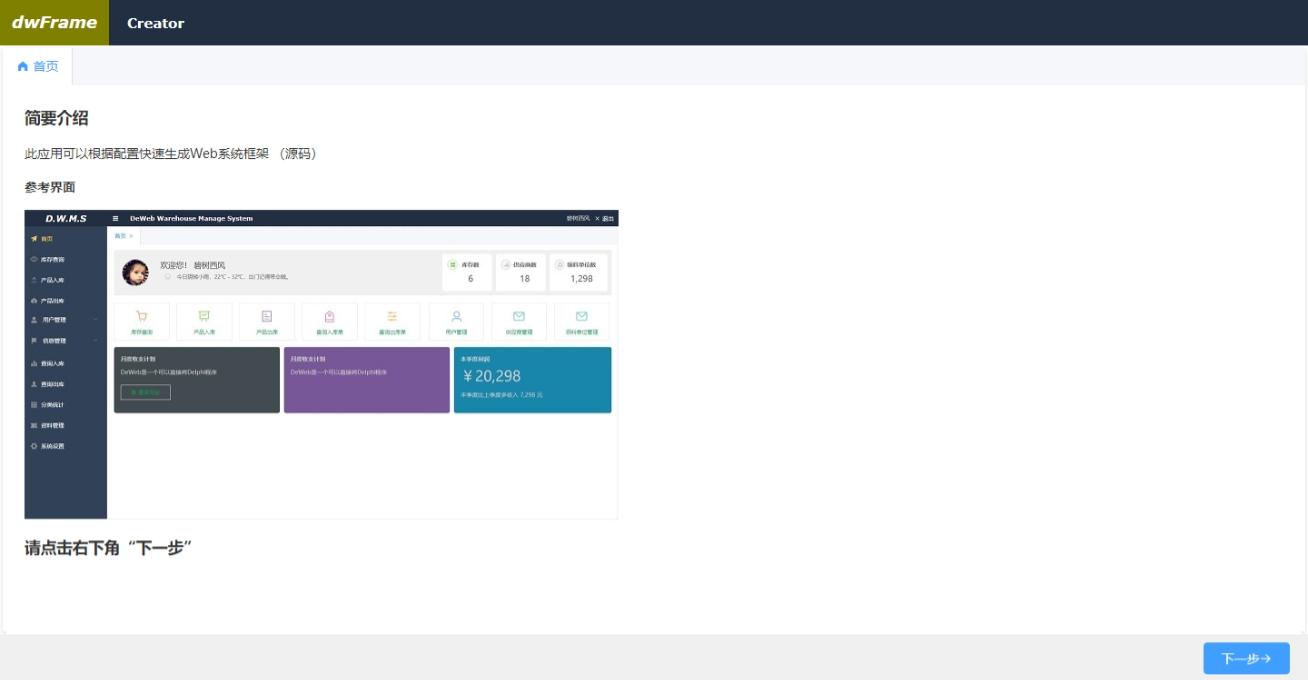Image resolution: width=1308 pixels, height=680 pixels.
Task: Open 用户管理 from its person icon
Action: (x=456, y=316)
